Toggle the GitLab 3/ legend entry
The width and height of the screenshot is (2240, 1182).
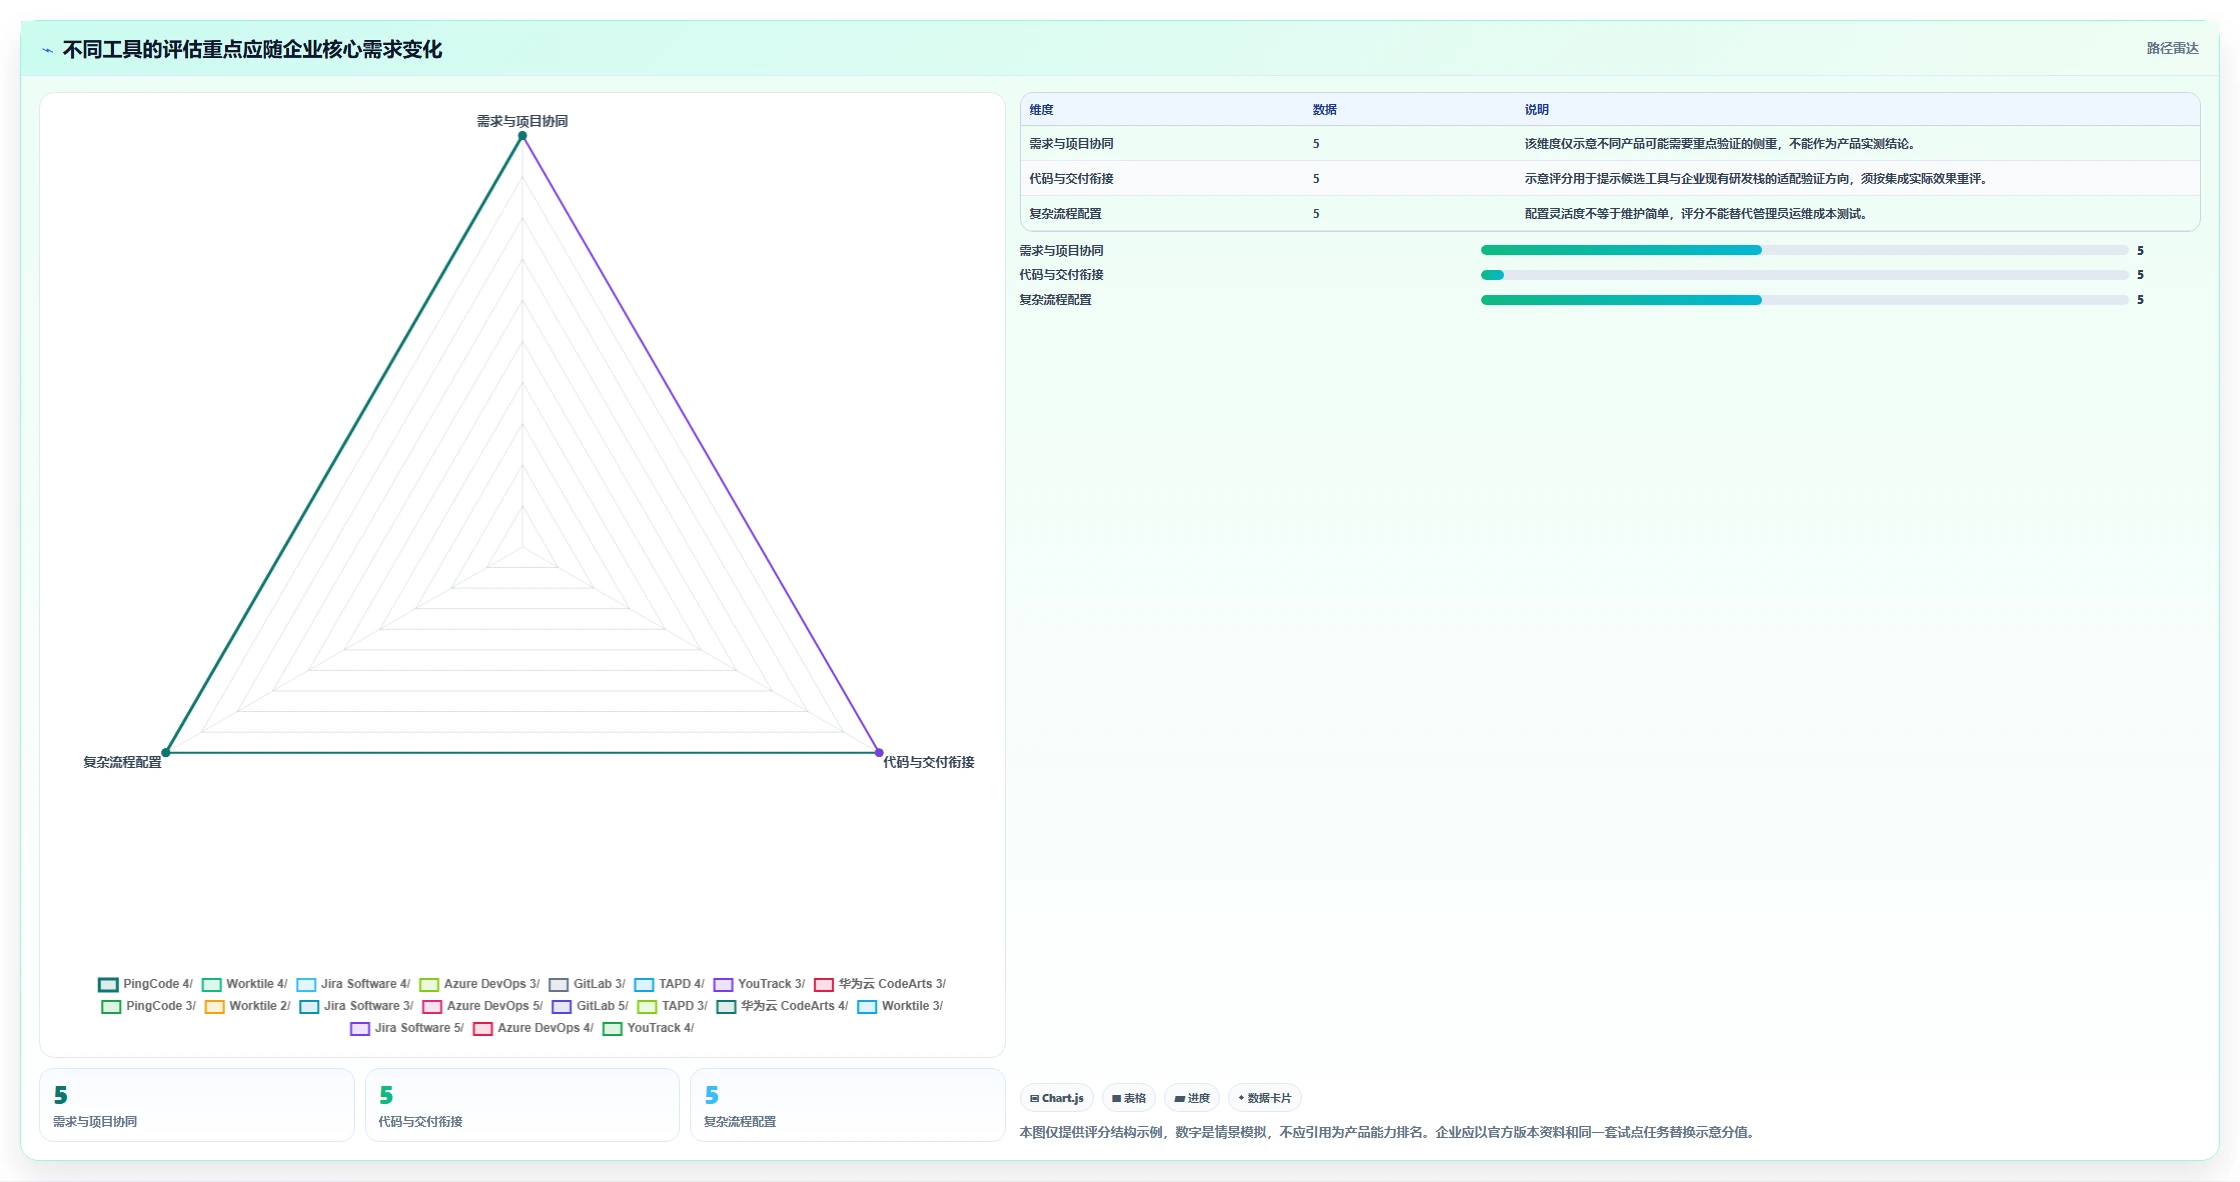587,984
